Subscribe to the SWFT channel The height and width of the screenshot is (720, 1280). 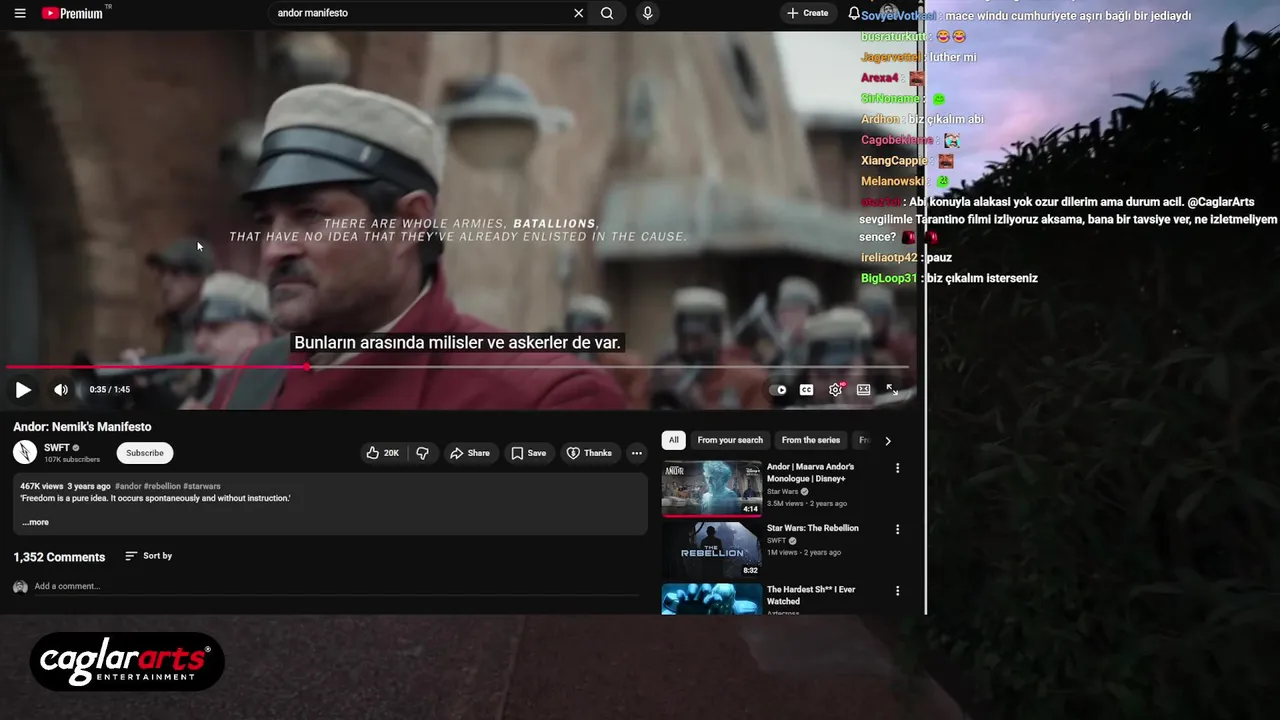pyautogui.click(x=145, y=453)
